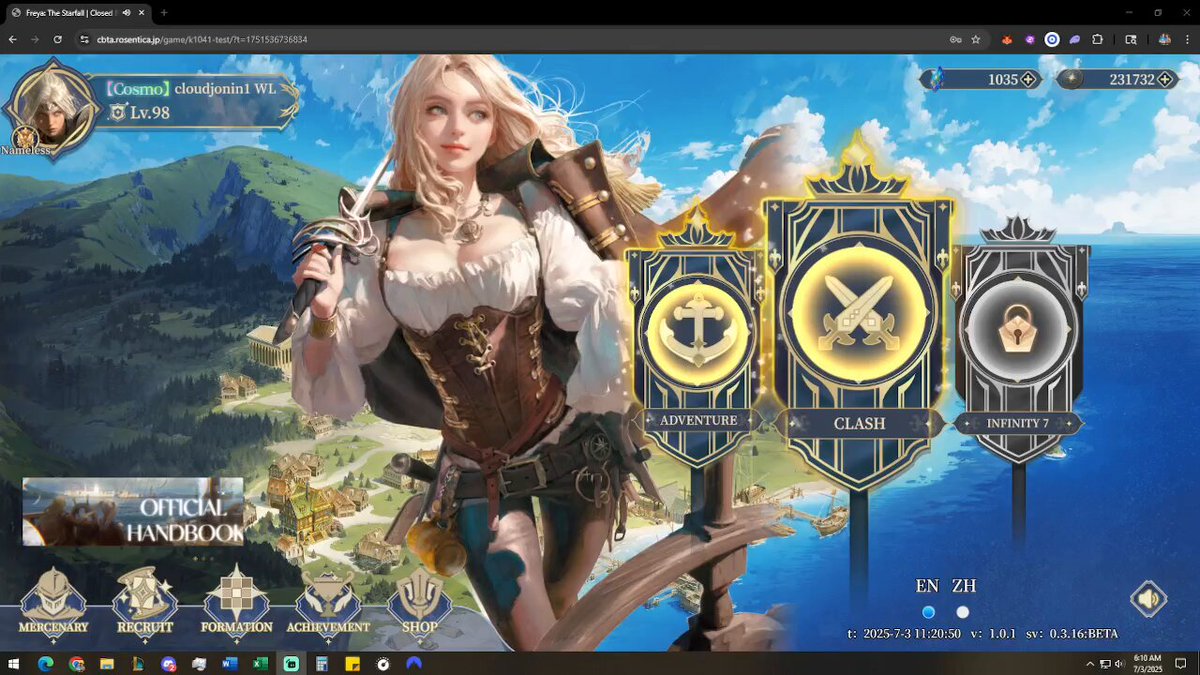Open a new browser tab

pos(164,12)
